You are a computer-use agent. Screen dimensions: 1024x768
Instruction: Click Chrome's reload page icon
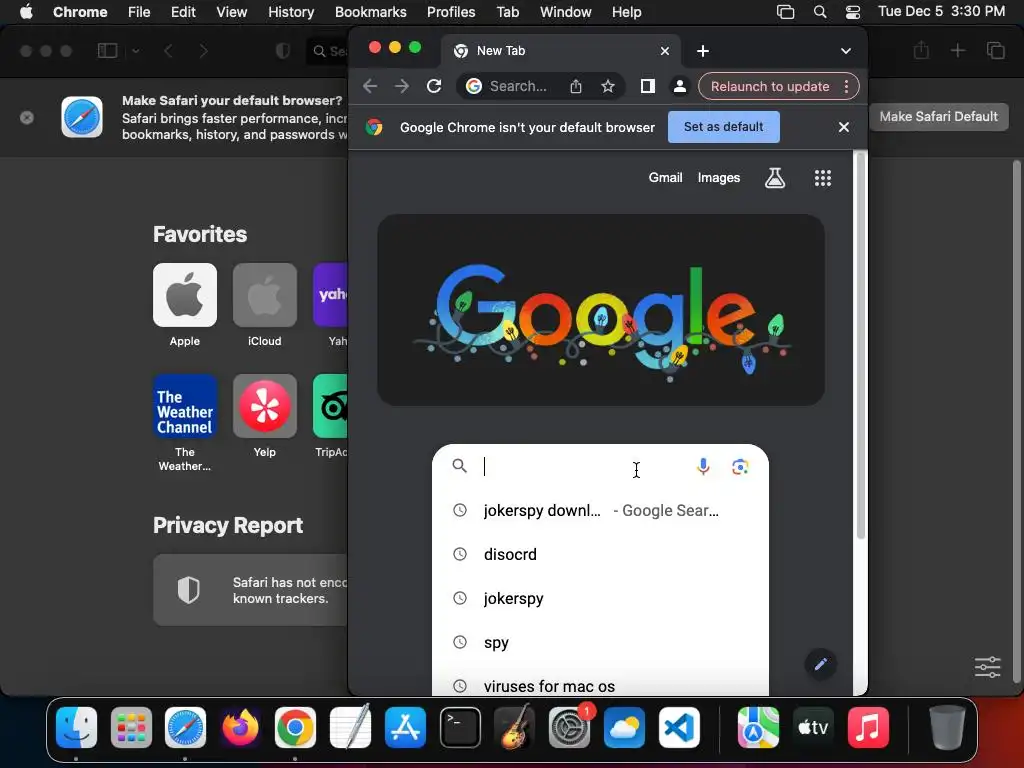tap(434, 86)
